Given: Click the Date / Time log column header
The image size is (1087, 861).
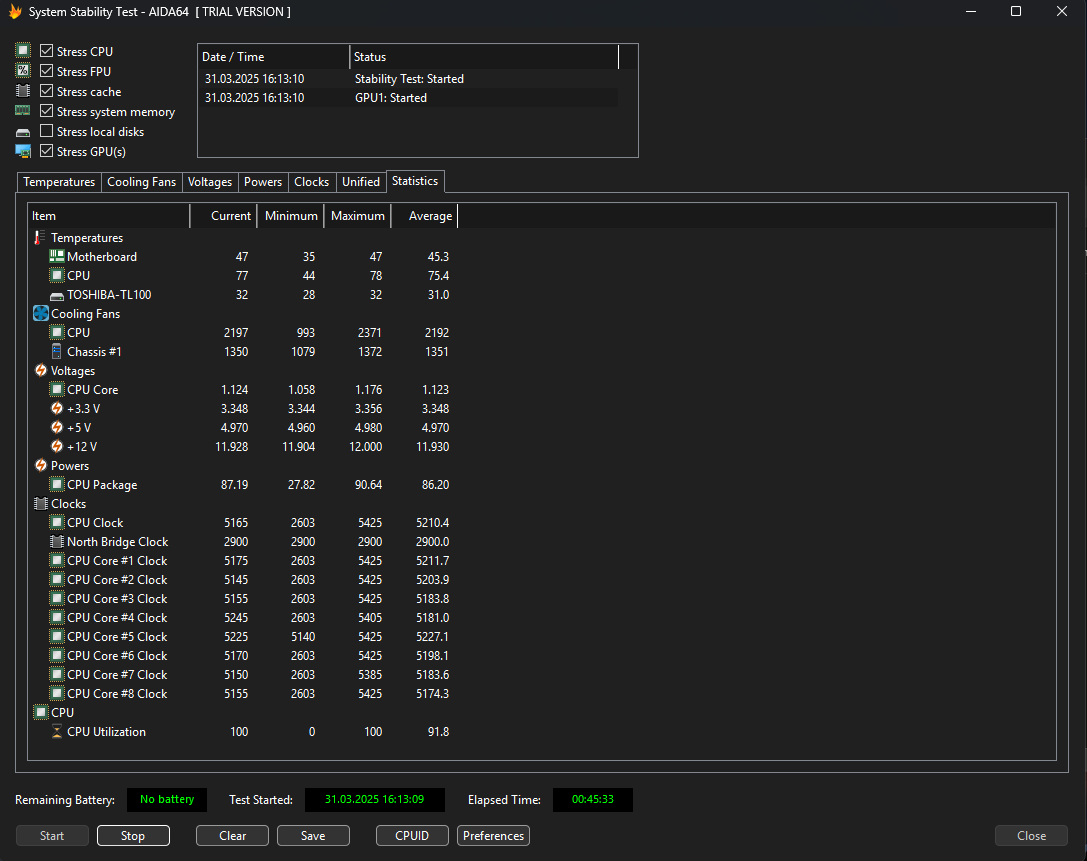Looking at the screenshot, I should tap(274, 57).
